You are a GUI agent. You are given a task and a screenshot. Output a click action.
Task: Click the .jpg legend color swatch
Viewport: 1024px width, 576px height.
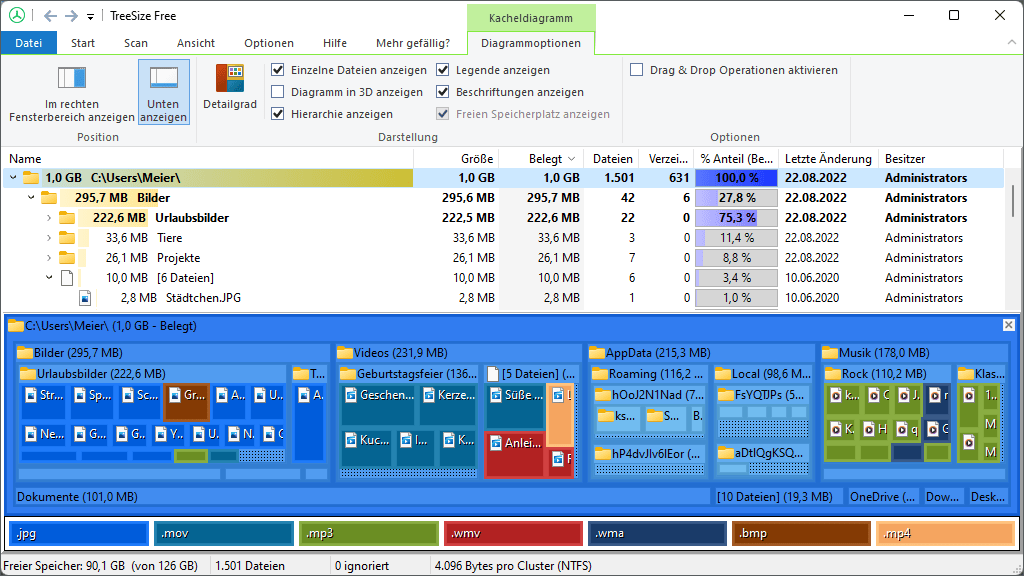click(78, 533)
